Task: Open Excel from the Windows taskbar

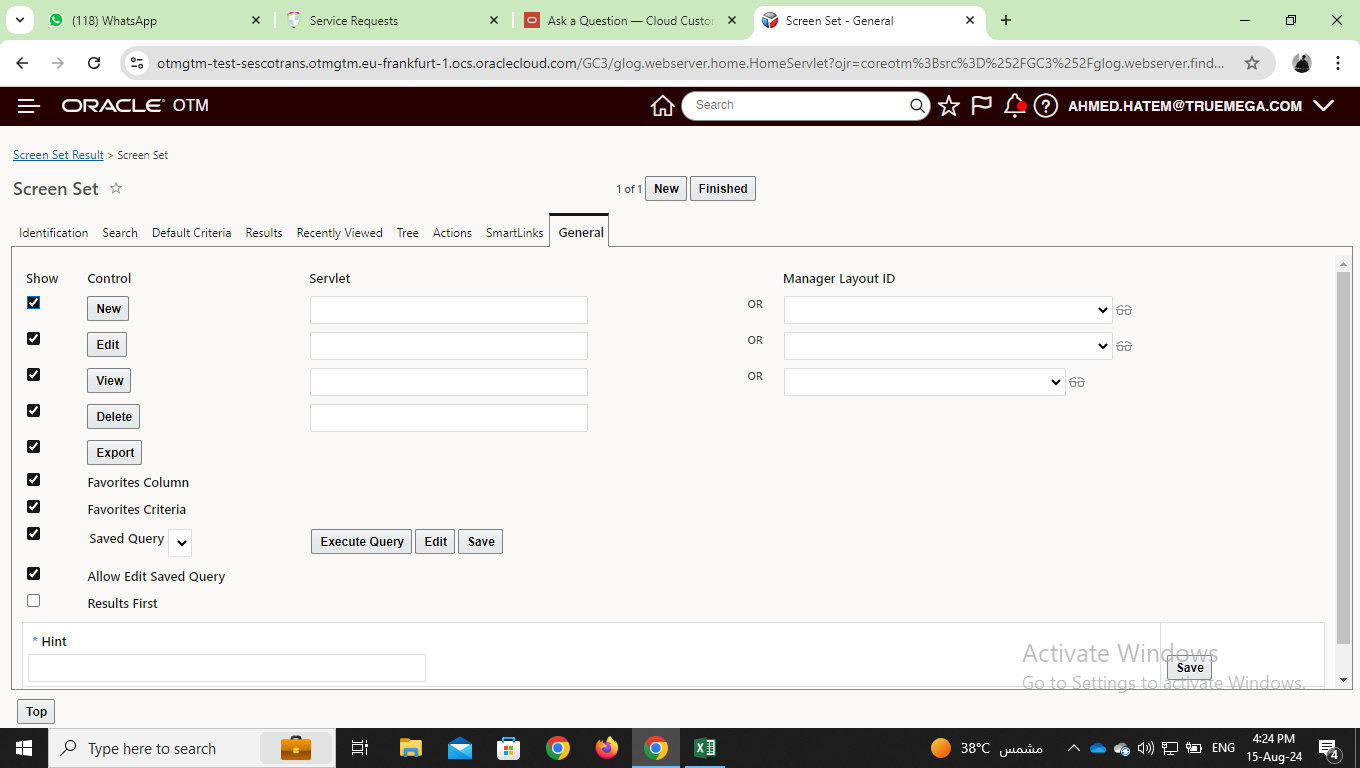Action: point(704,748)
